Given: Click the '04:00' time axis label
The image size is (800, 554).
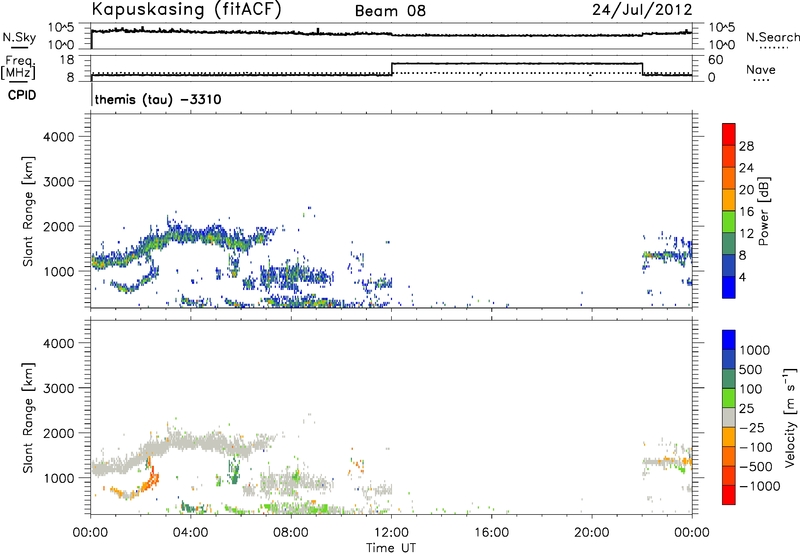Looking at the screenshot, I should pyautogui.click(x=190, y=533).
